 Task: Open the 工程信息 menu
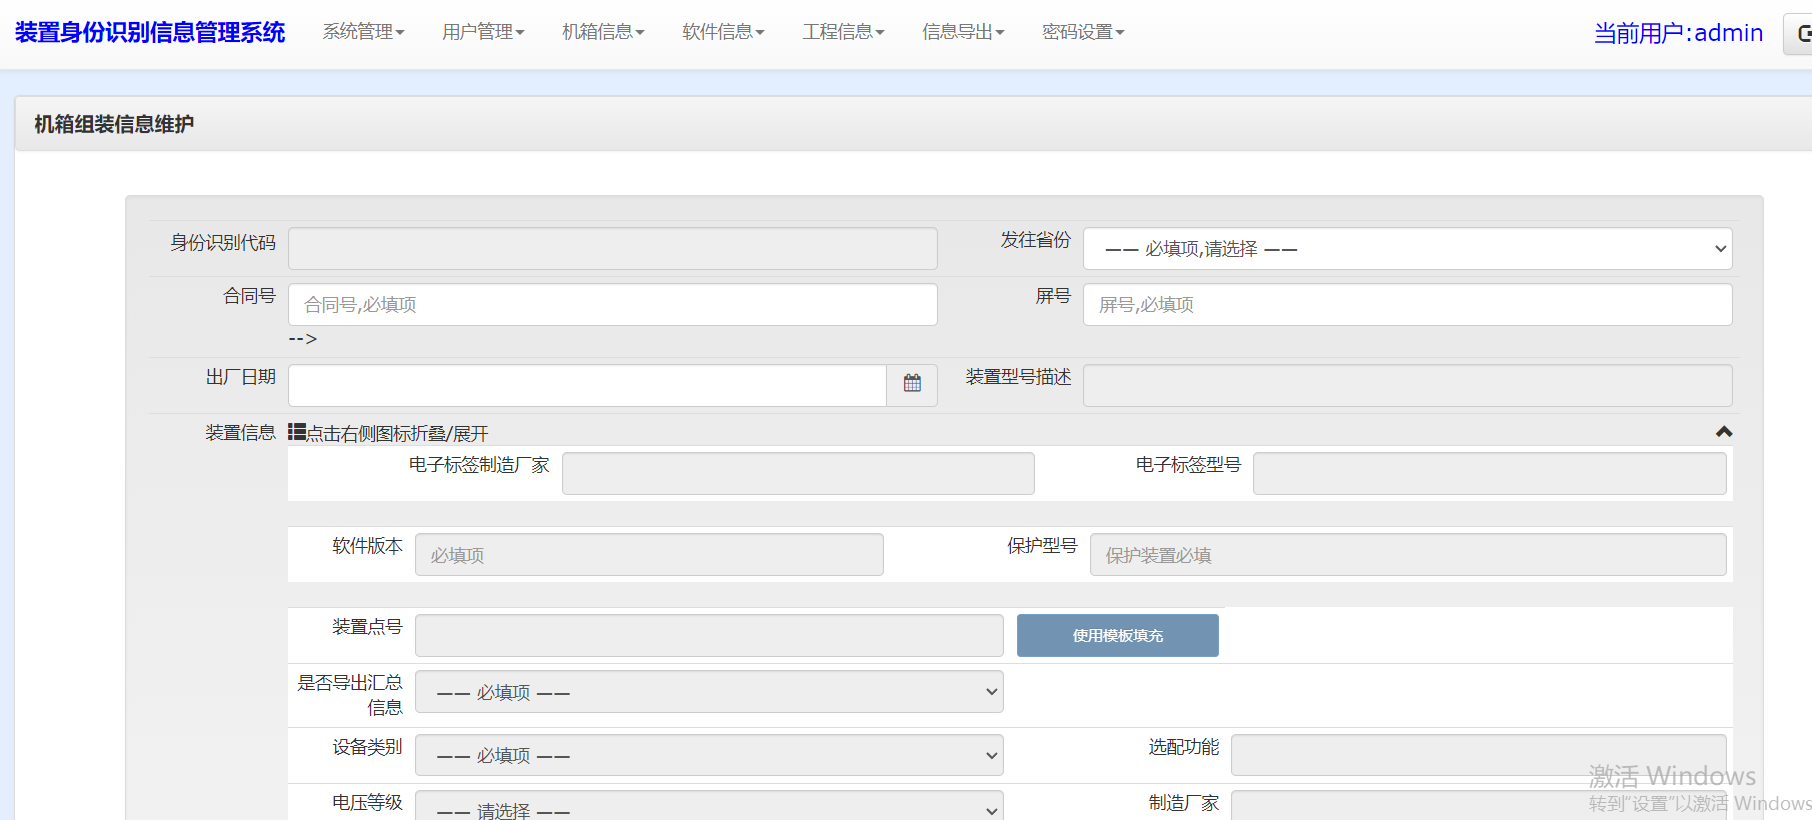(843, 32)
